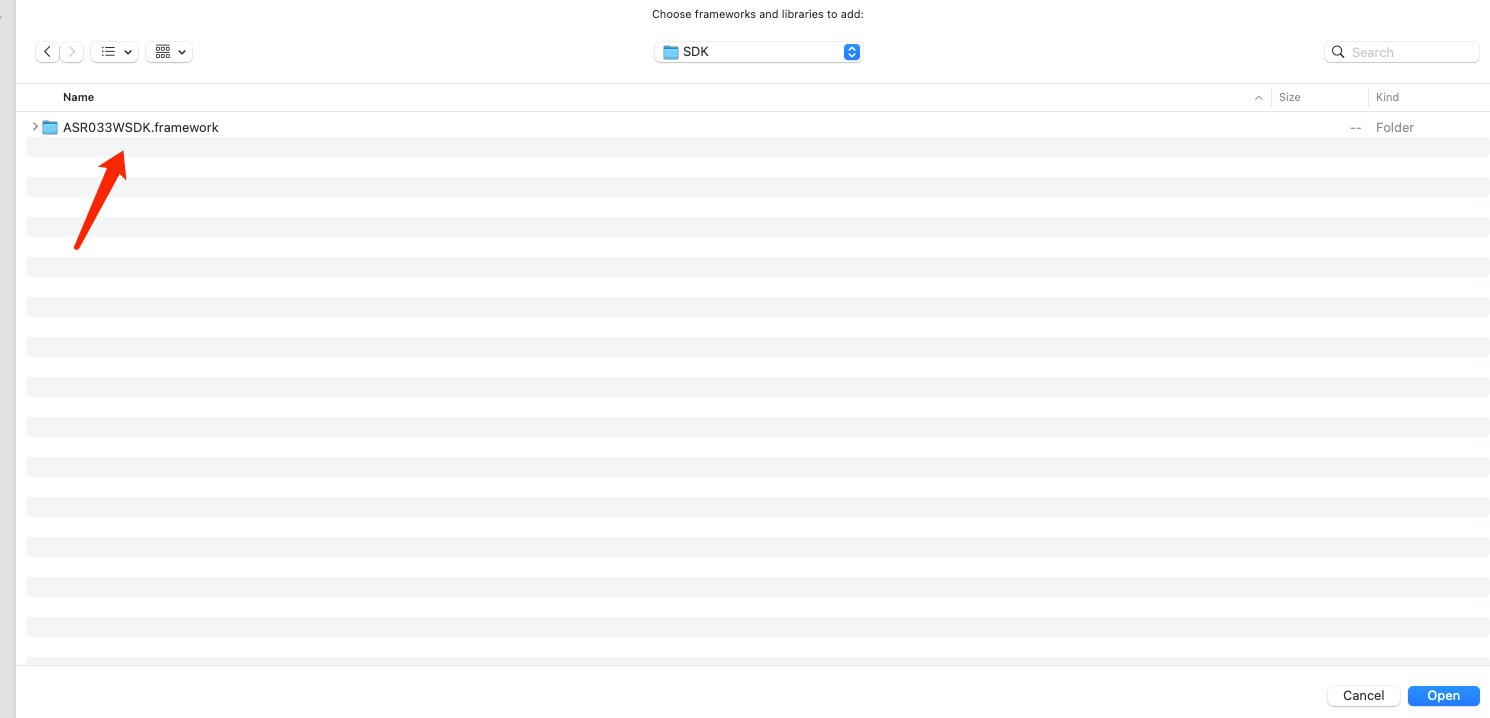Select the list view icon
Image resolution: width=1490 pixels, height=718 pixels.
[108, 52]
